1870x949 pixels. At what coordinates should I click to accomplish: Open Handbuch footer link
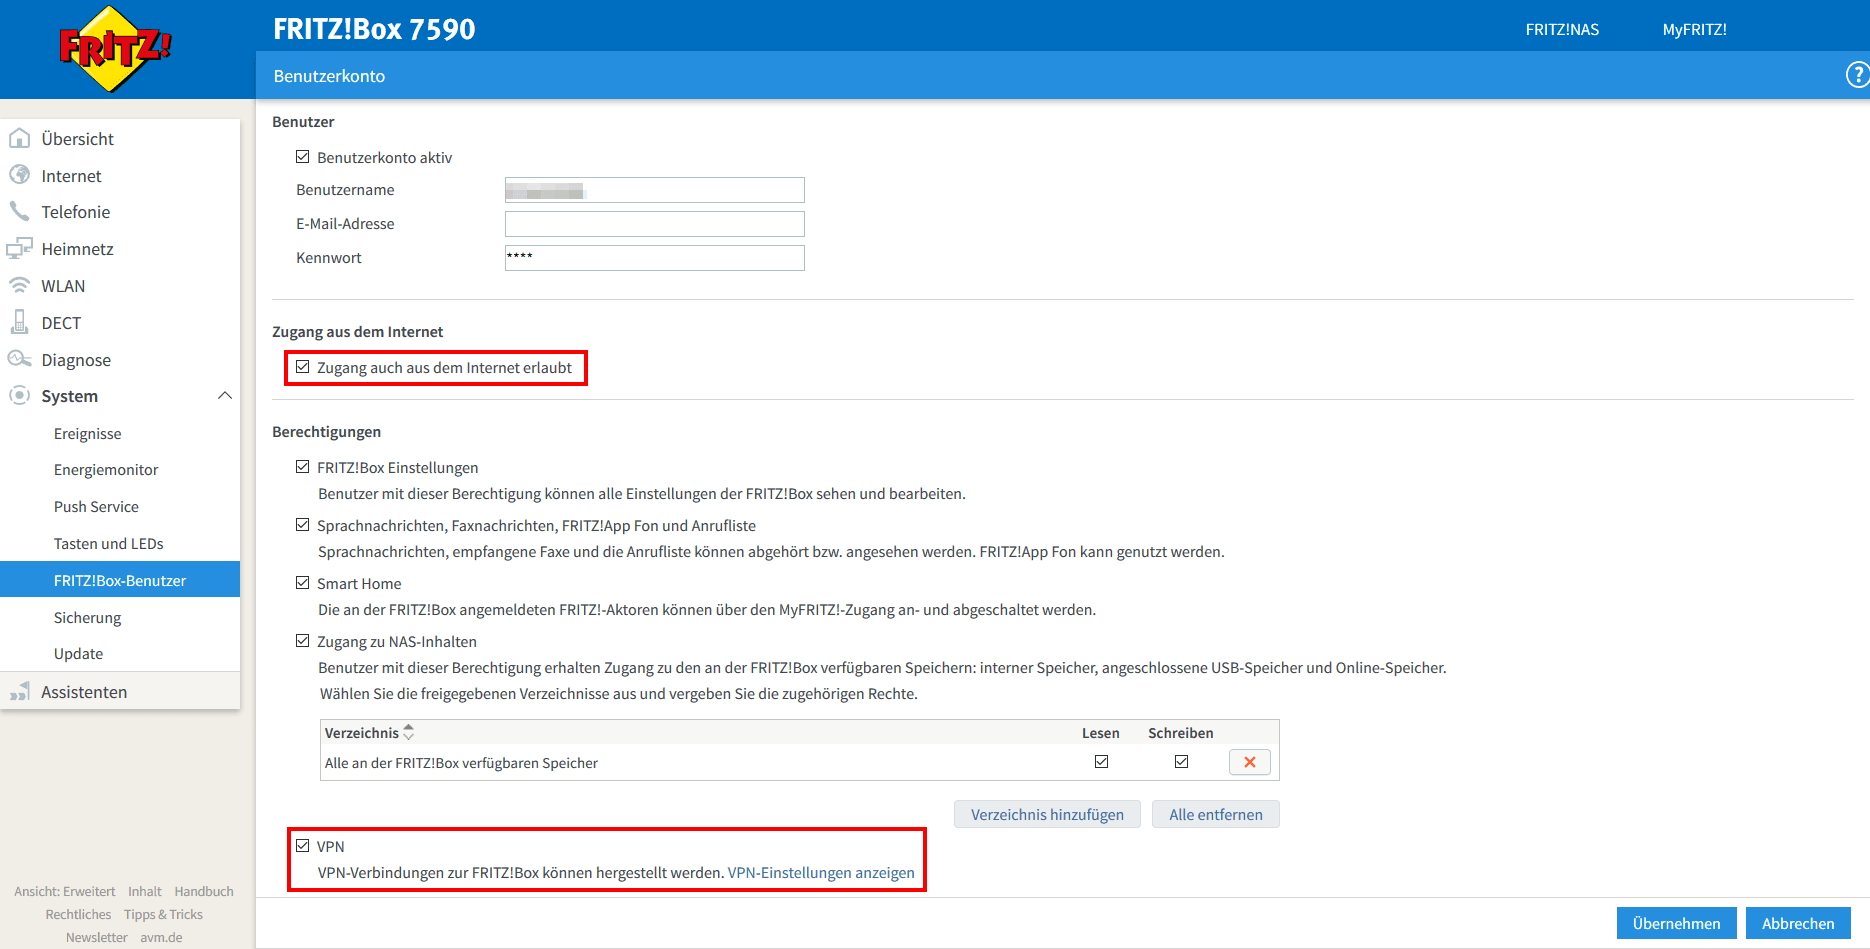[x=204, y=891]
